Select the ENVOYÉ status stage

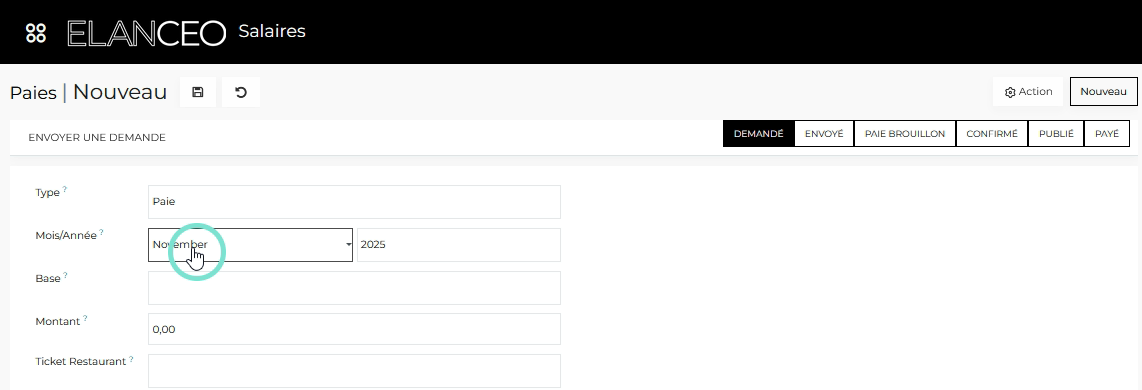click(824, 134)
